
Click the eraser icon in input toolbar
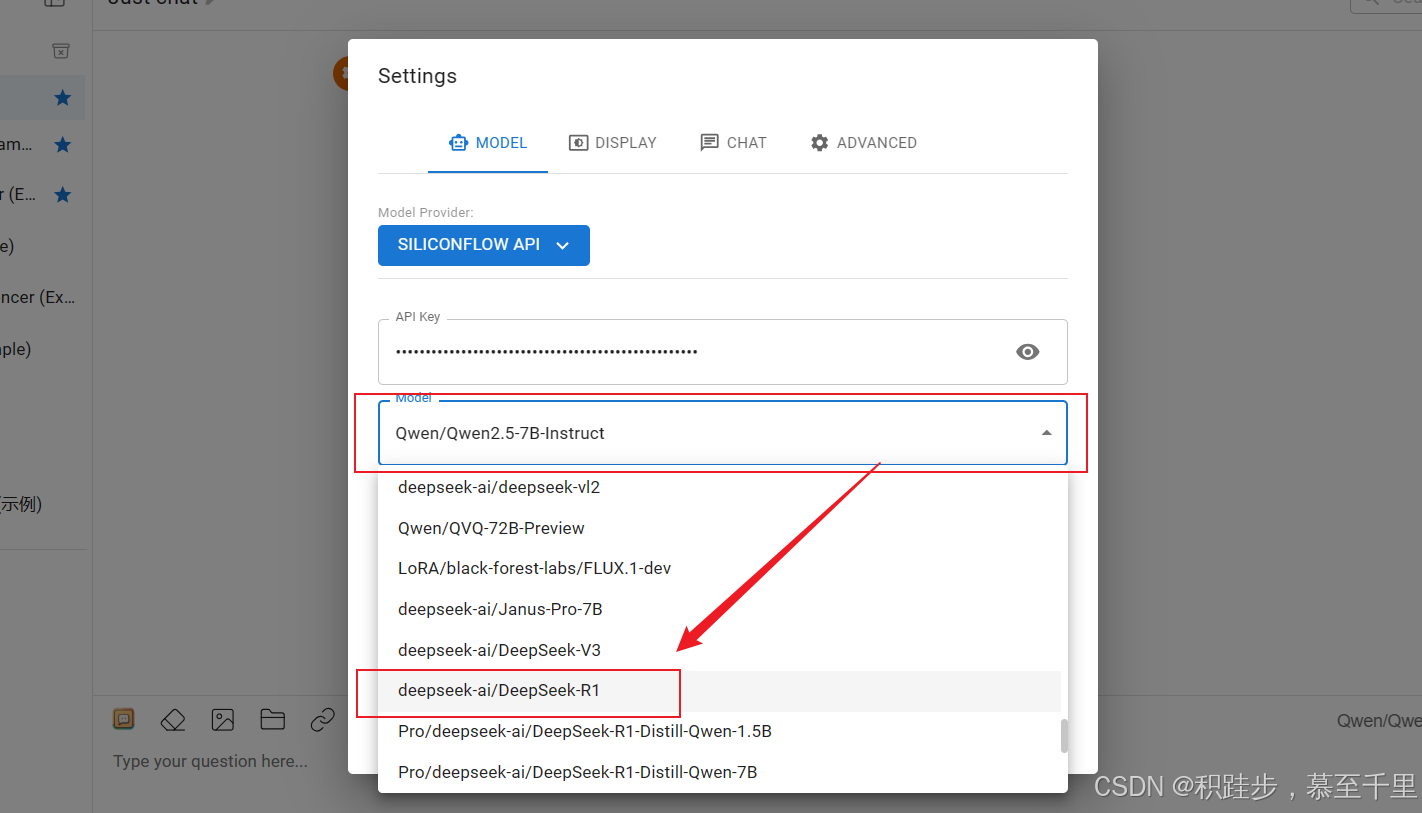click(173, 719)
